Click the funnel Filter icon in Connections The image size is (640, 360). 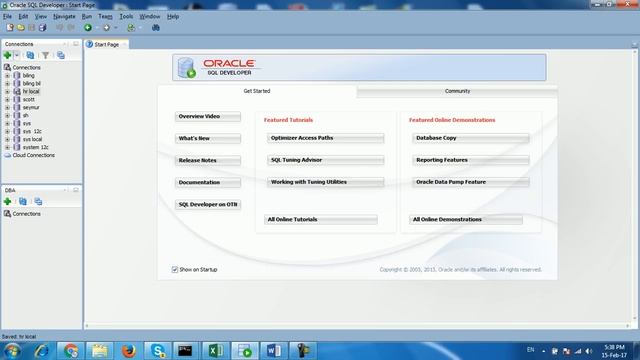45,55
